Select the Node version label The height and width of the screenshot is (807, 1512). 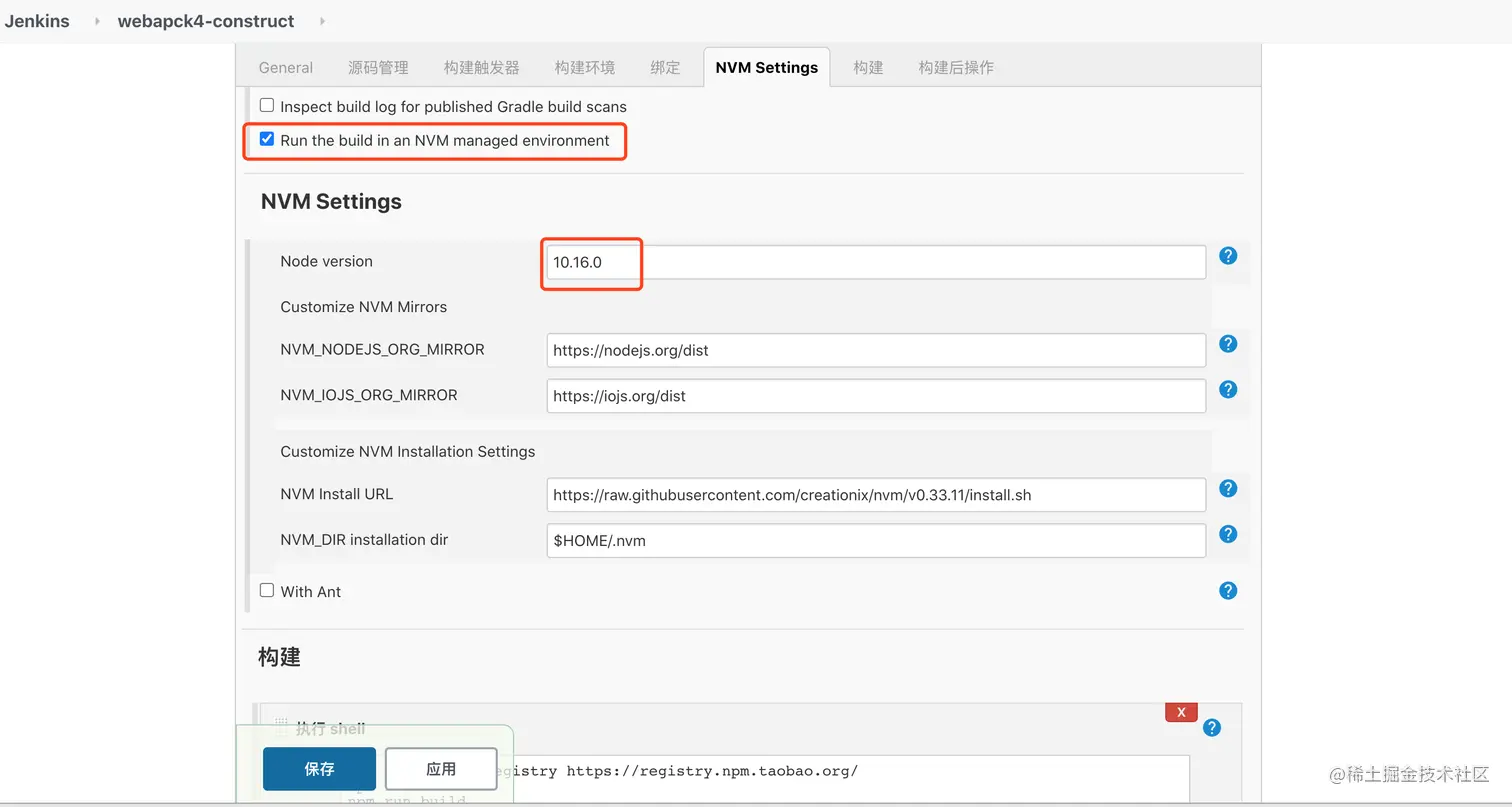pos(326,261)
